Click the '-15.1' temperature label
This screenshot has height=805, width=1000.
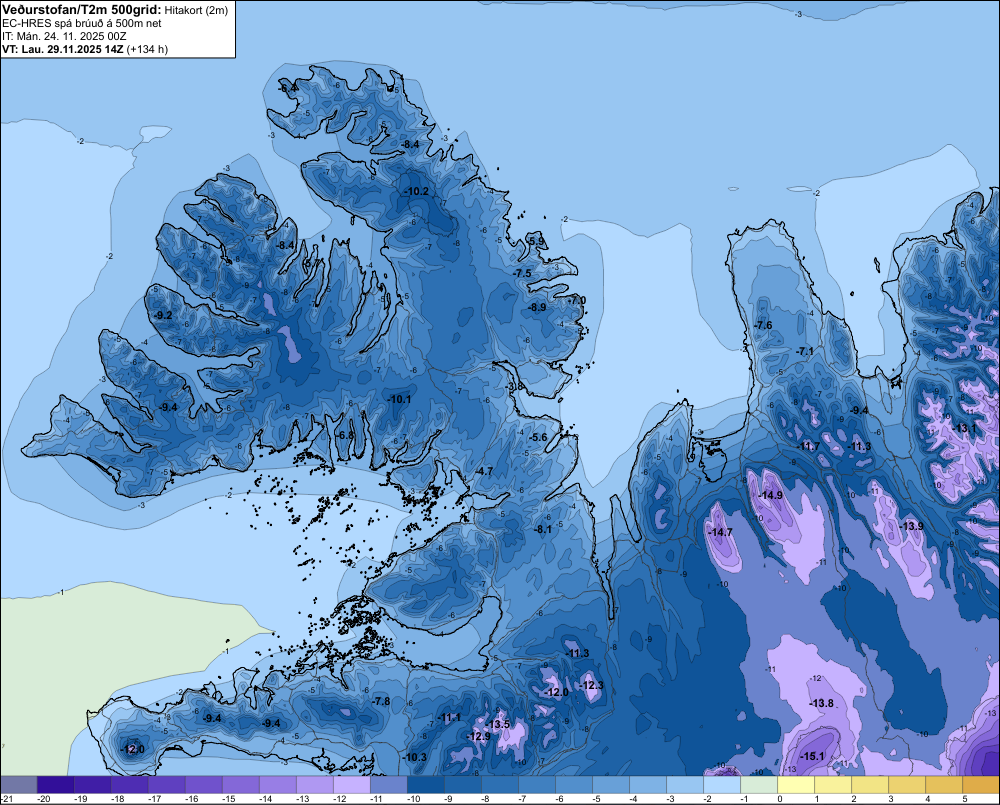coord(812,756)
